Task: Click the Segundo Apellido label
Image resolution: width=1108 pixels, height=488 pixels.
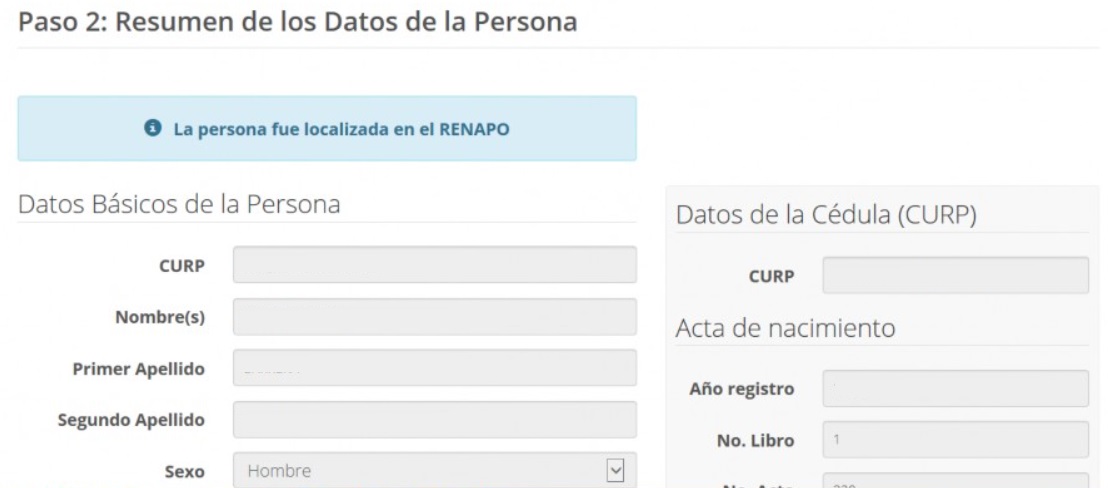Action: pos(131,420)
